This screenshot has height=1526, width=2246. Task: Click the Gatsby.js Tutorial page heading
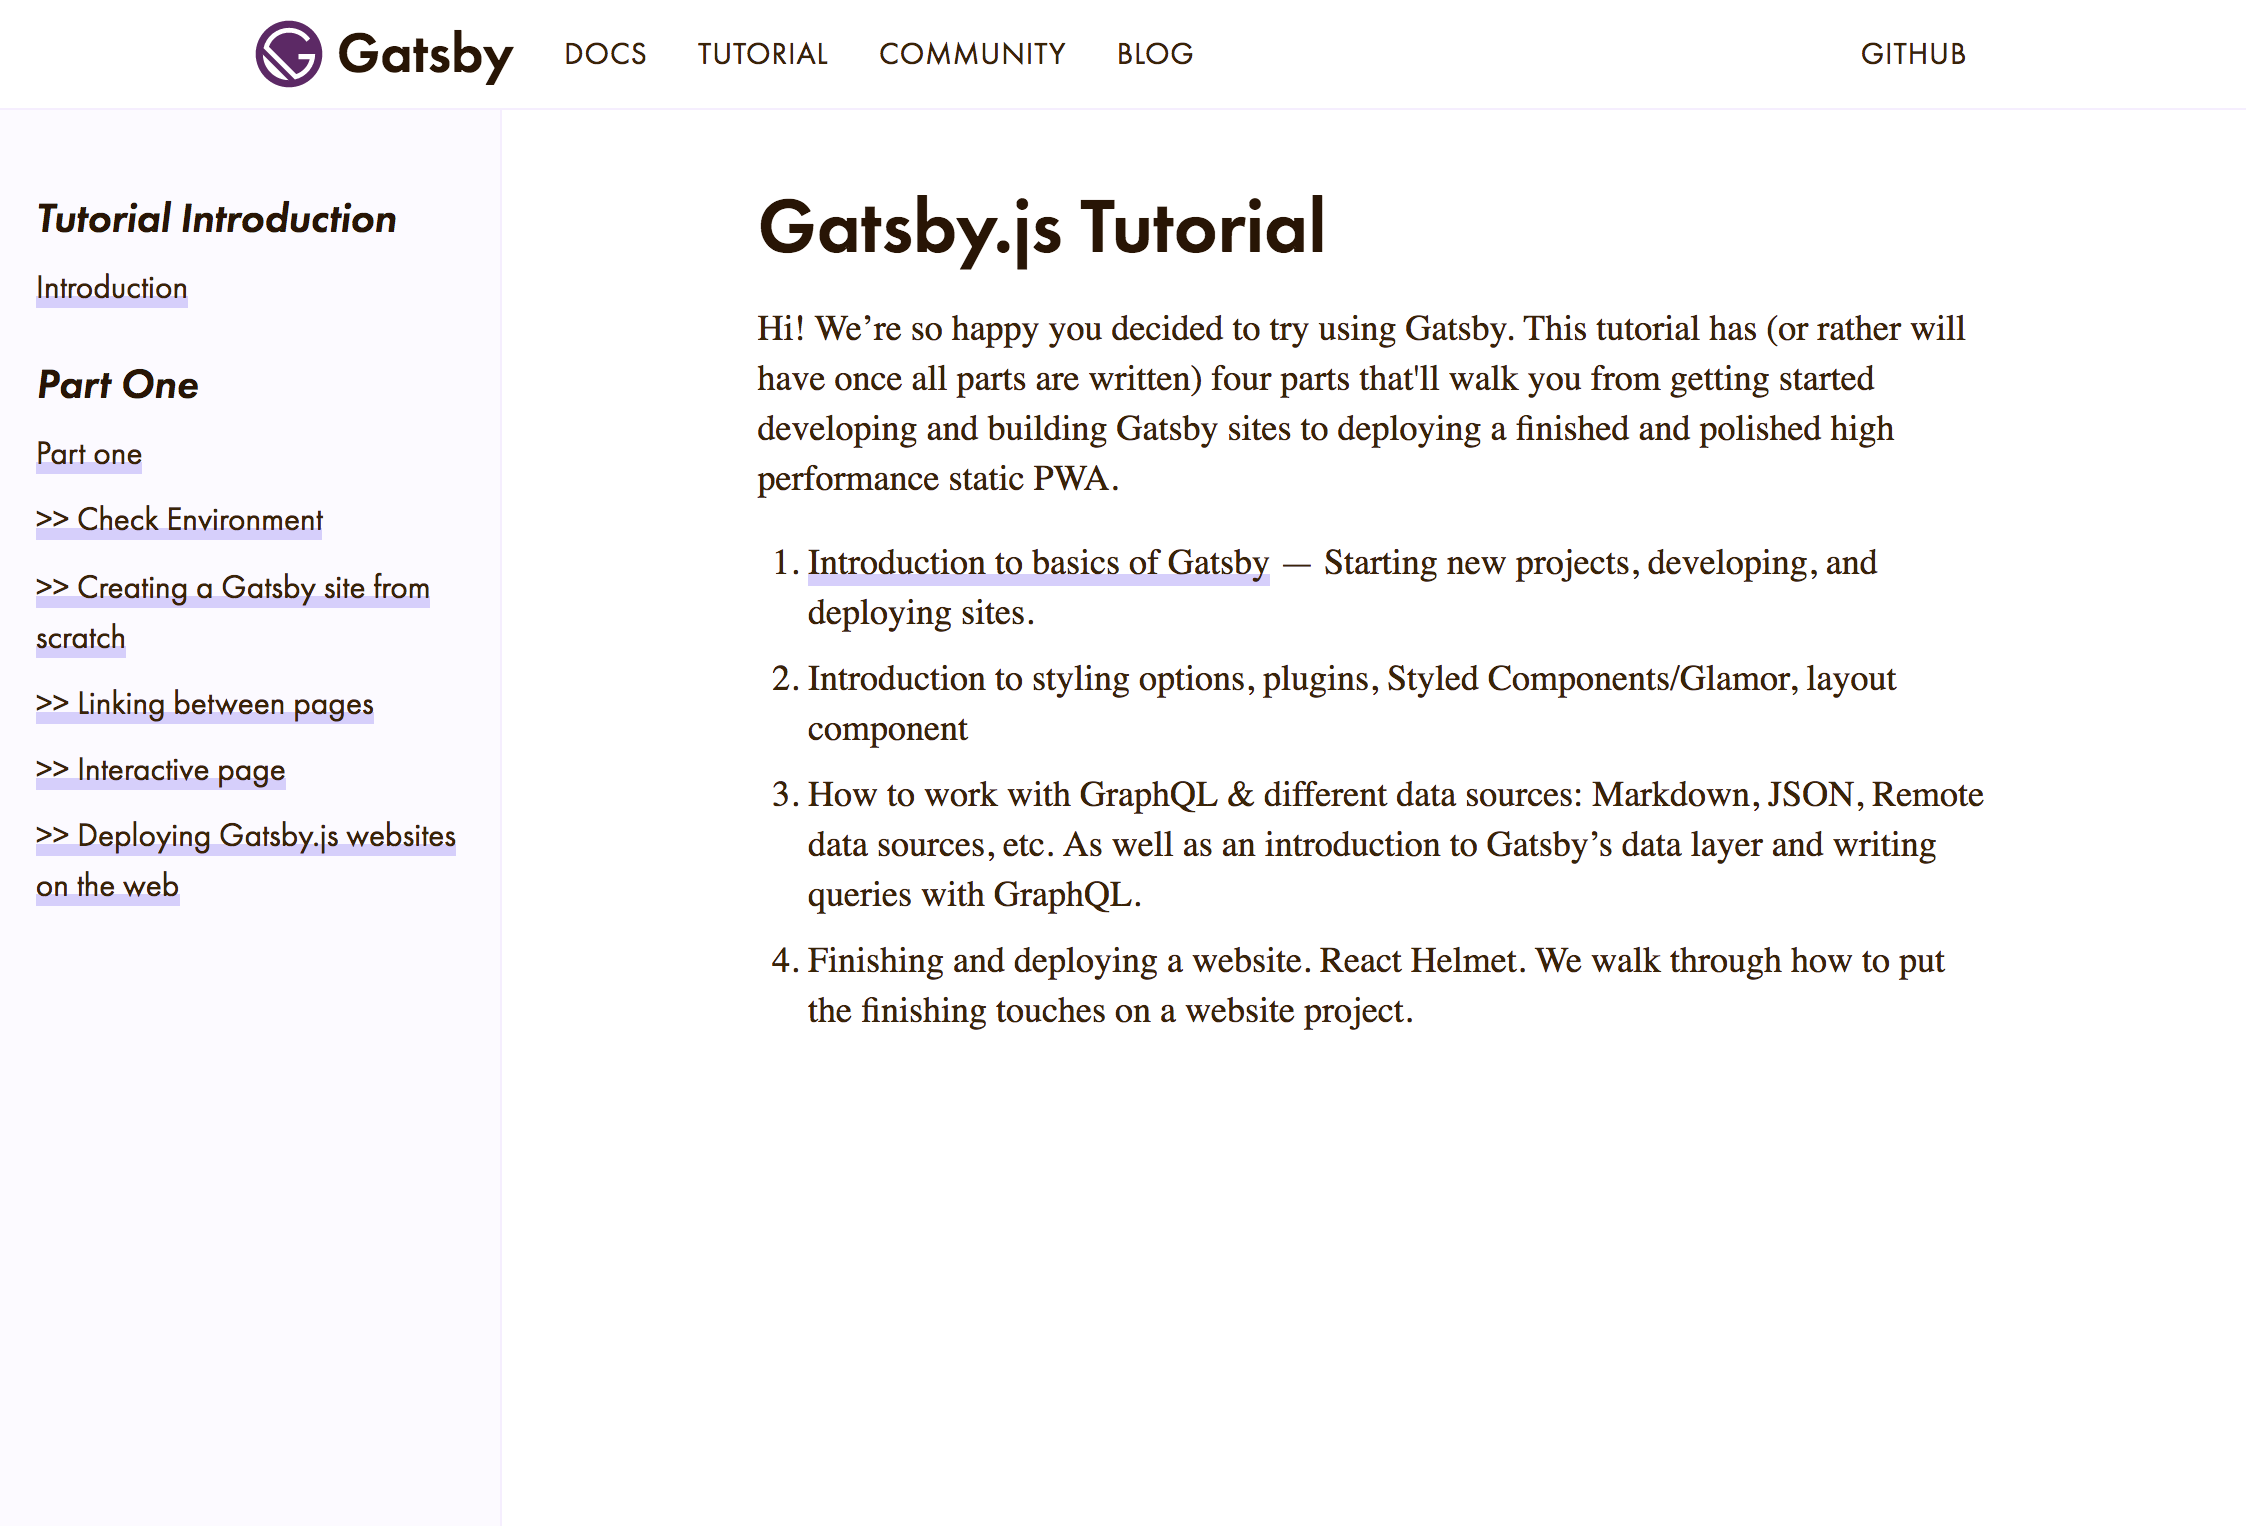(1041, 228)
